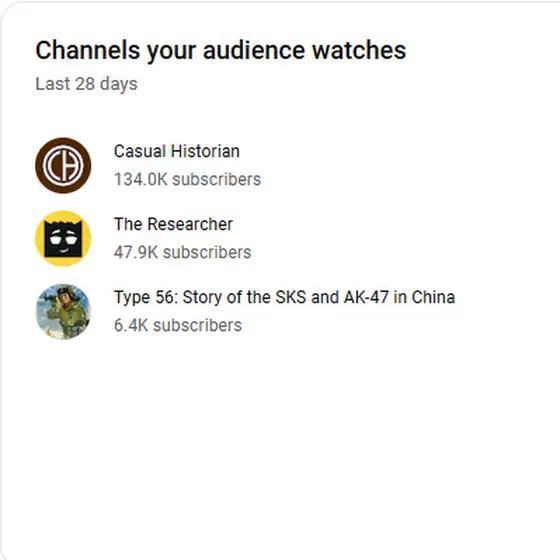Click The Researcher yellow avatar icon
Screen dimensions: 560x560
(x=63, y=239)
